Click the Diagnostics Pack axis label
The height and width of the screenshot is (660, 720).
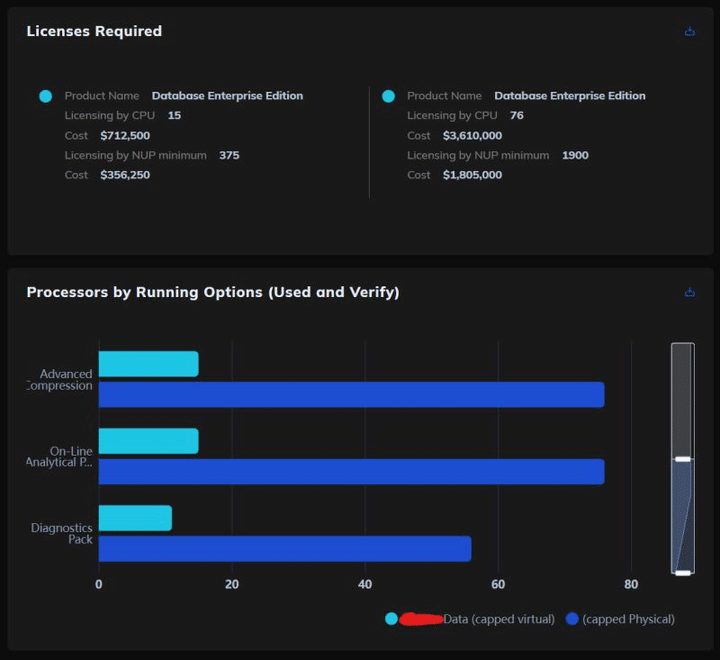[62, 534]
